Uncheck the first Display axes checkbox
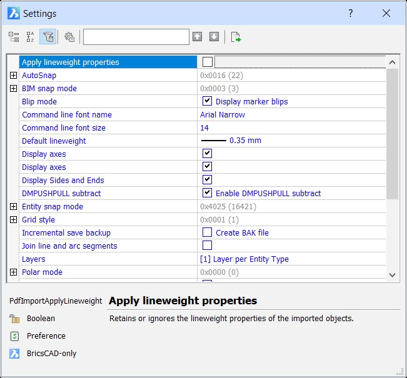The image size is (407, 378). 207,154
